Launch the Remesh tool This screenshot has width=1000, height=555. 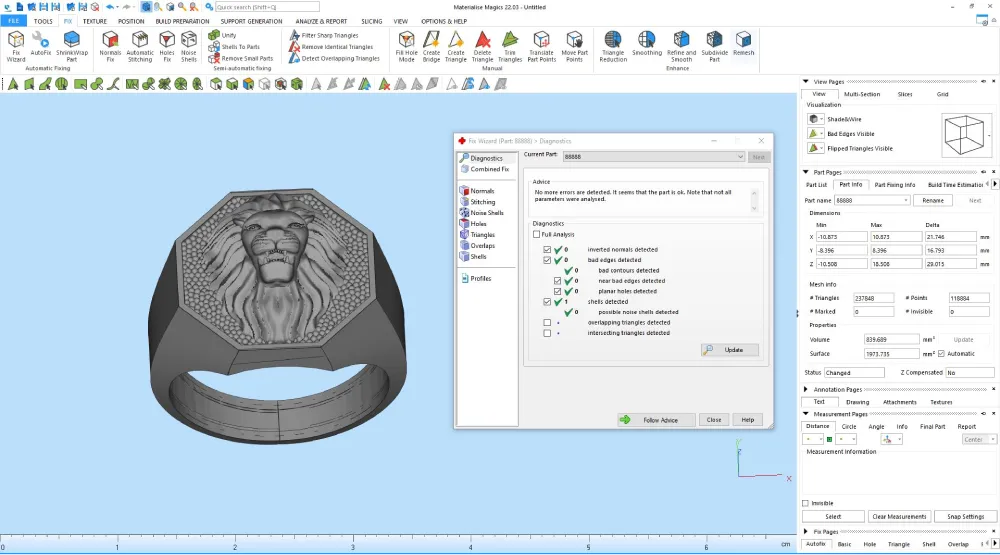[x=743, y=43]
